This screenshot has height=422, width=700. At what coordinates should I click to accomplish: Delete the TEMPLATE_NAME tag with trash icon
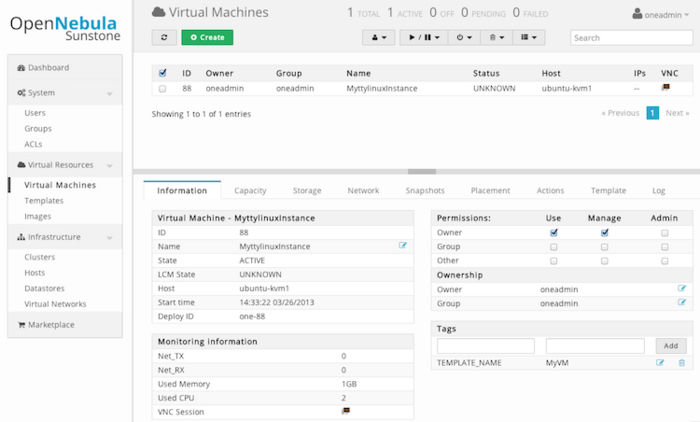point(682,362)
